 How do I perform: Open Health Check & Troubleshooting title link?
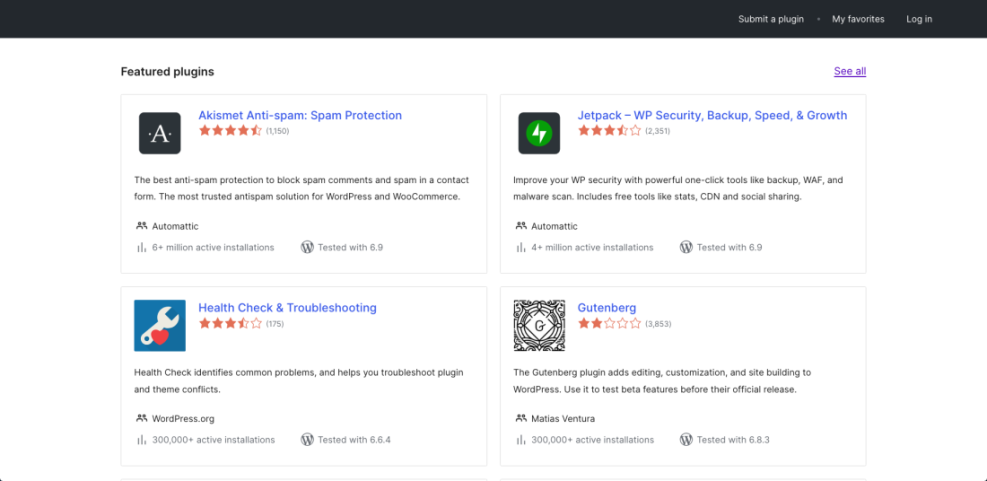coord(288,308)
